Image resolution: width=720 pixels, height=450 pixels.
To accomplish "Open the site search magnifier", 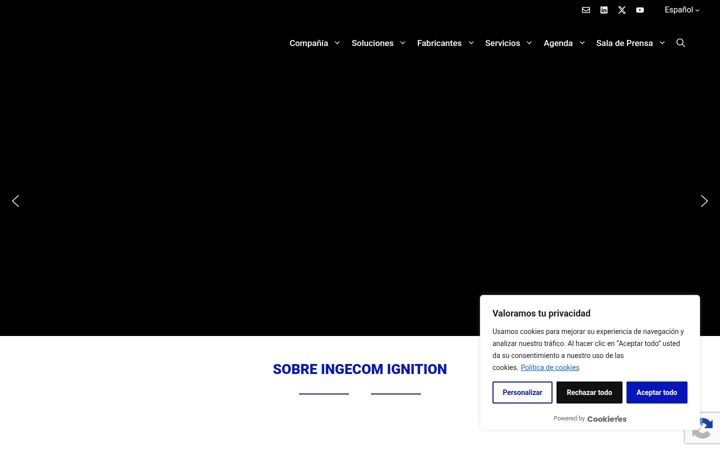I will (x=681, y=43).
